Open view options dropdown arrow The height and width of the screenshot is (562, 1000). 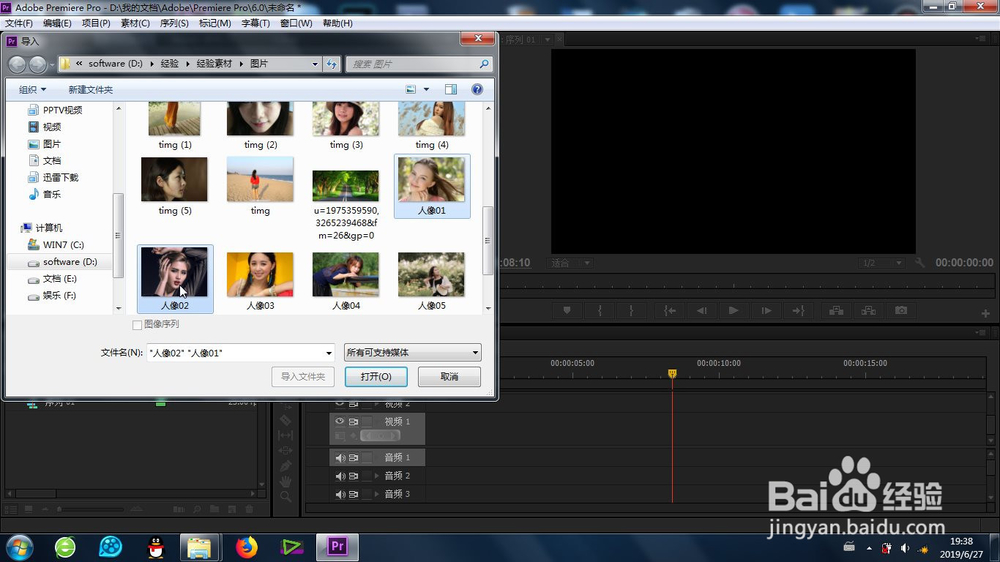[427, 89]
